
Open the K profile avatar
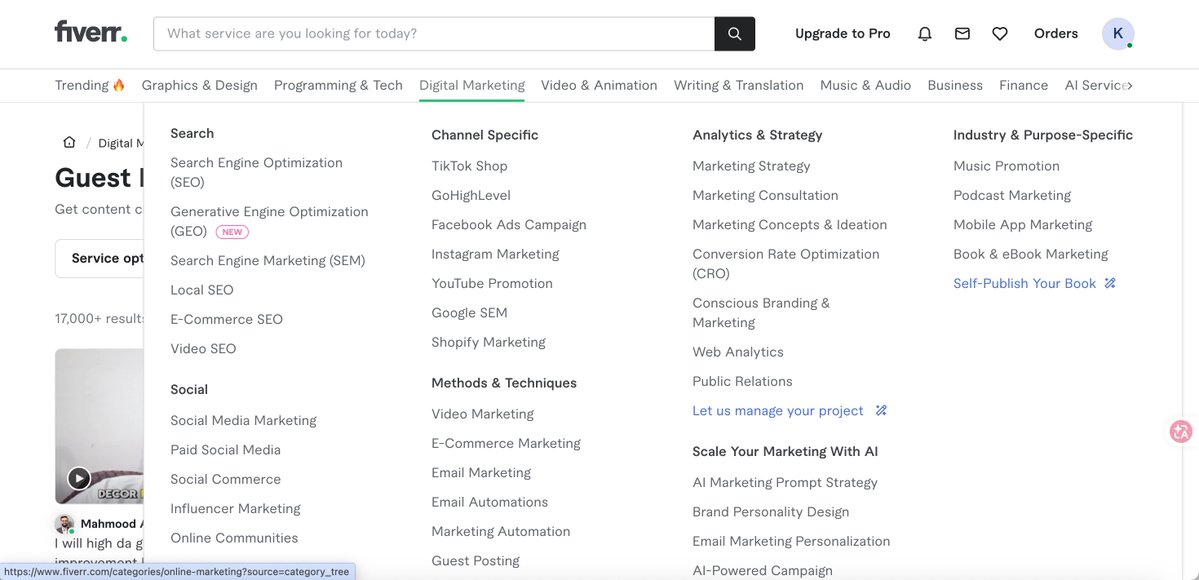[1118, 34]
